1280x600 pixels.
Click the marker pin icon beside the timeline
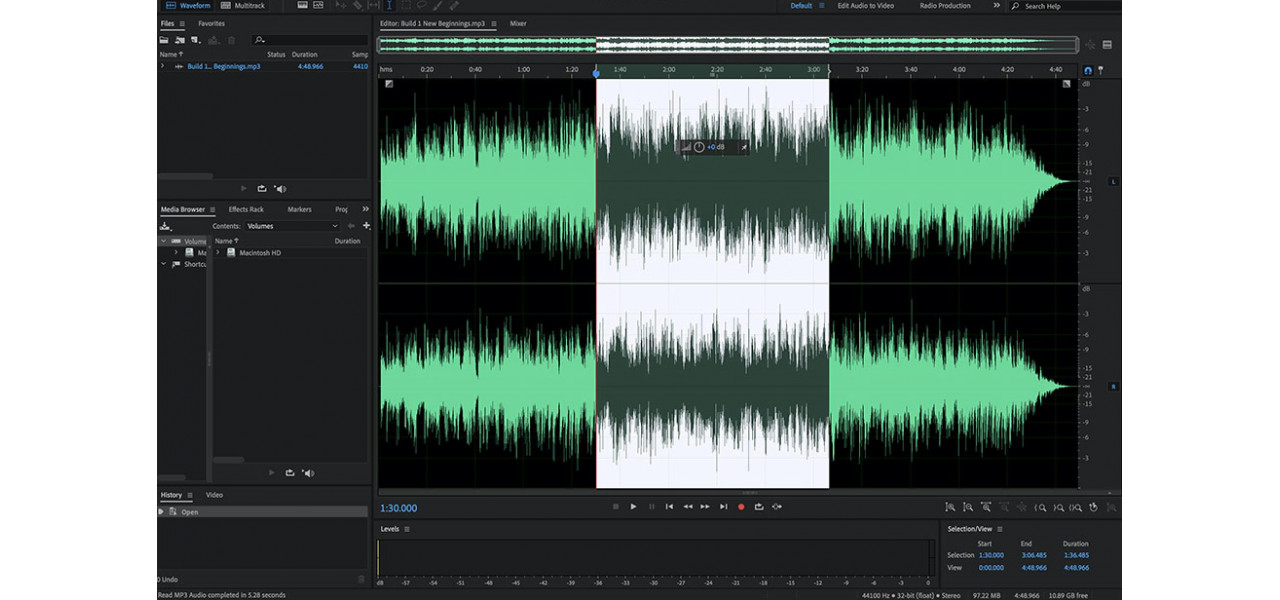(1101, 70)
